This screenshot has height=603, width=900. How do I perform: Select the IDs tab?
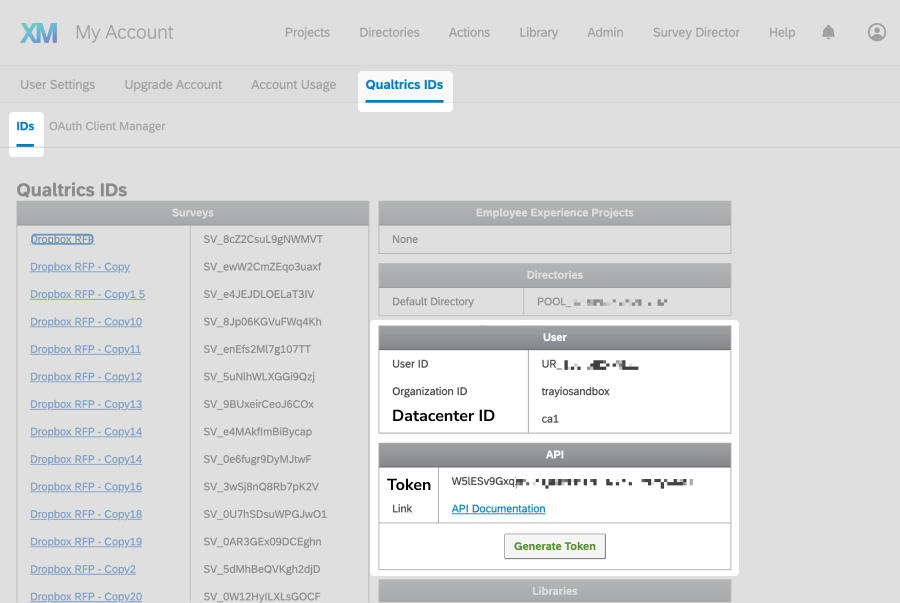pos(25,126)
